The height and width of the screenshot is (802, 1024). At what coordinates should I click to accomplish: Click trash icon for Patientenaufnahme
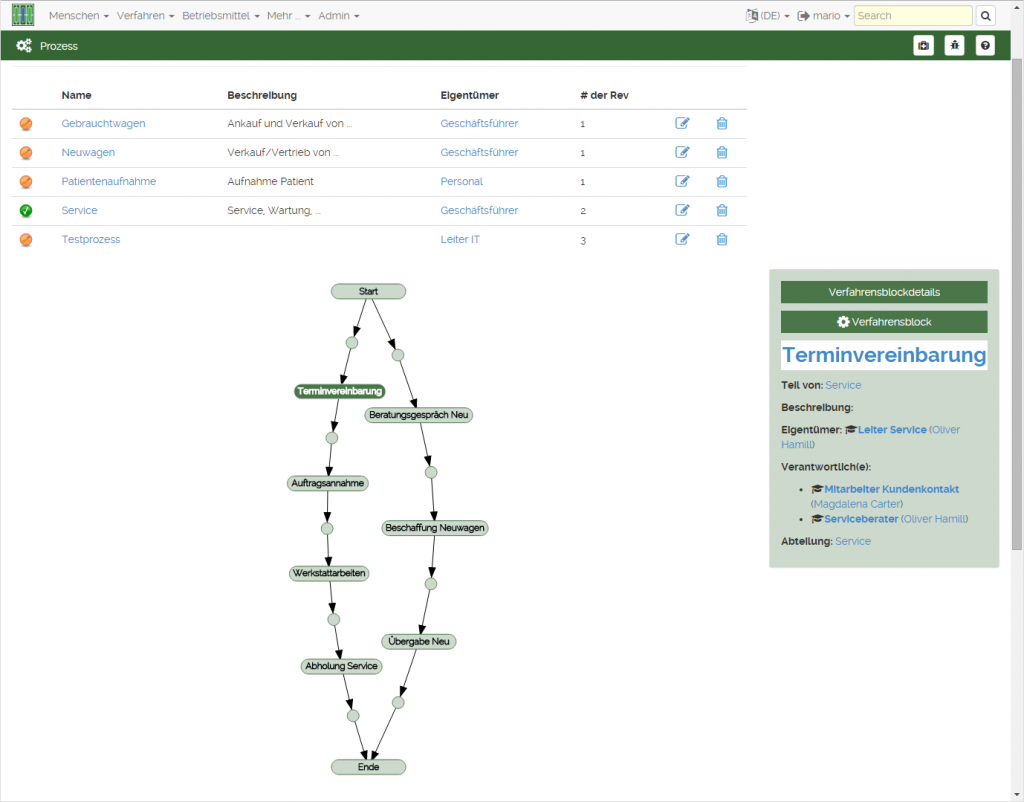[x=721, y=181]
